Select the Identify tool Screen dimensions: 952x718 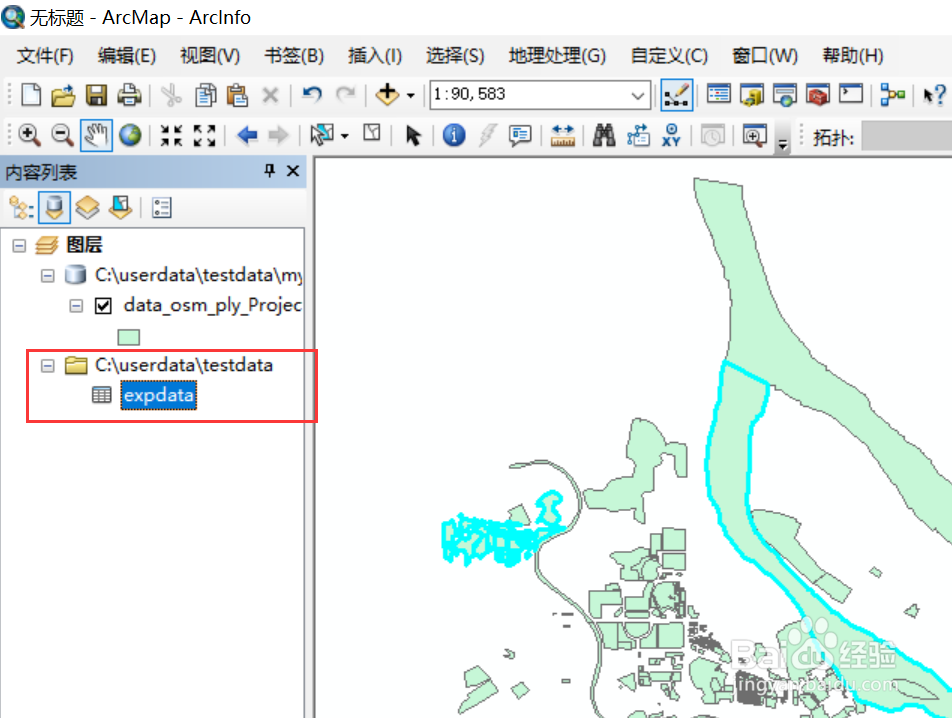click(454, 135)
